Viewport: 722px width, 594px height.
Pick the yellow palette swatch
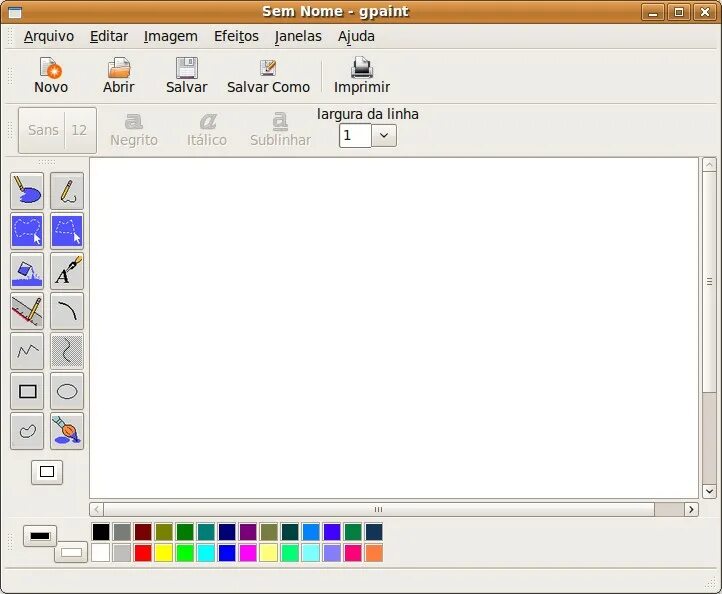[x=163, y=553]
